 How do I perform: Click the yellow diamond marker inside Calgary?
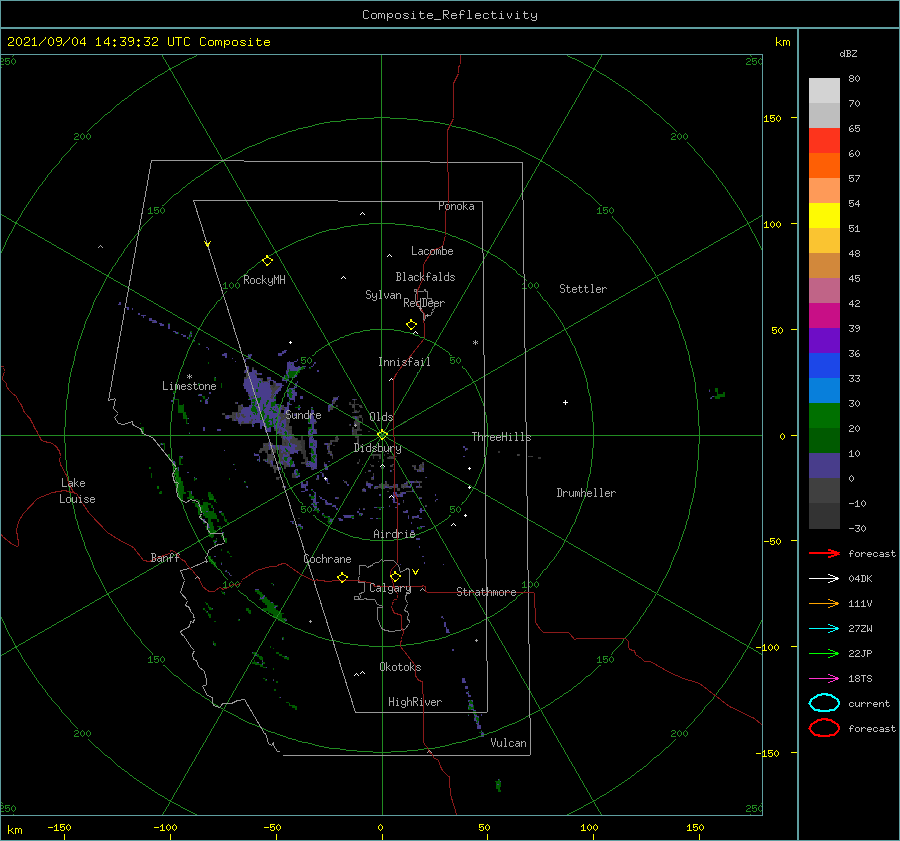coord(395,576)
